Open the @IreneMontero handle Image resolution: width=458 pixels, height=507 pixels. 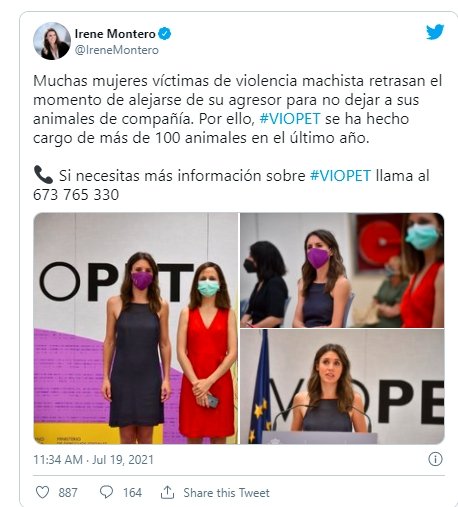point(117,50)
